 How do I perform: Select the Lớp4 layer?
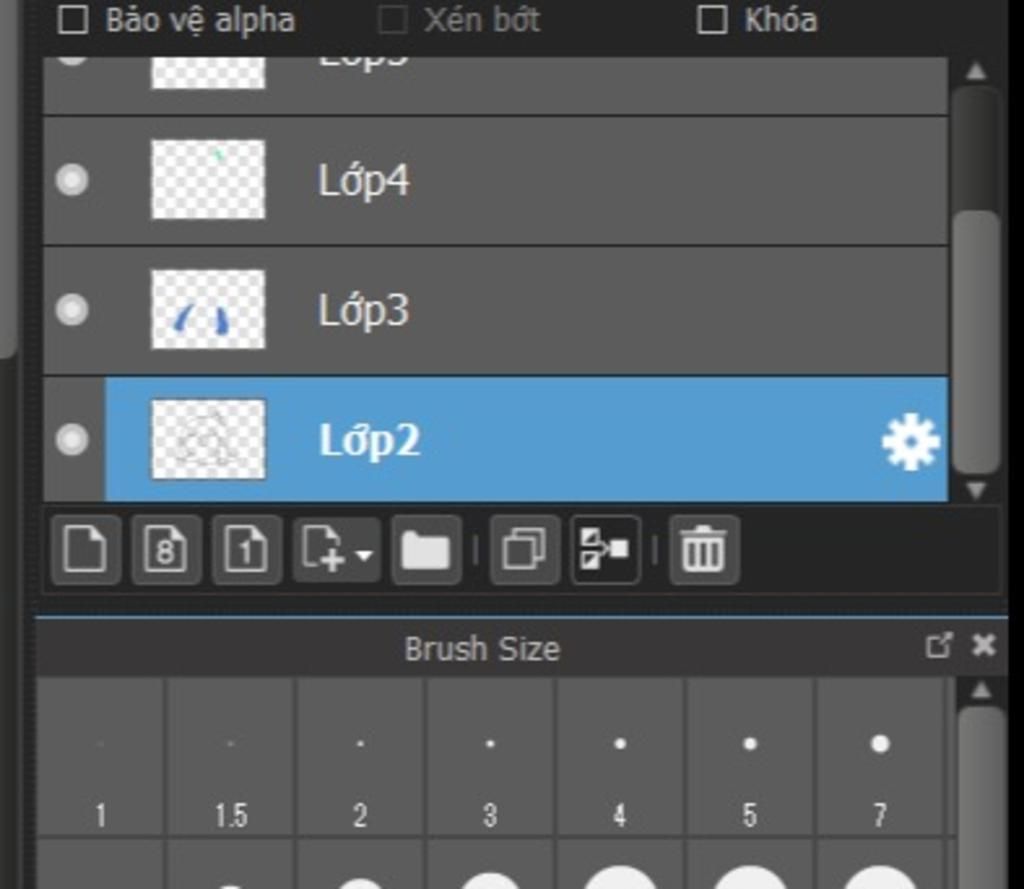[x=495, y=181]
